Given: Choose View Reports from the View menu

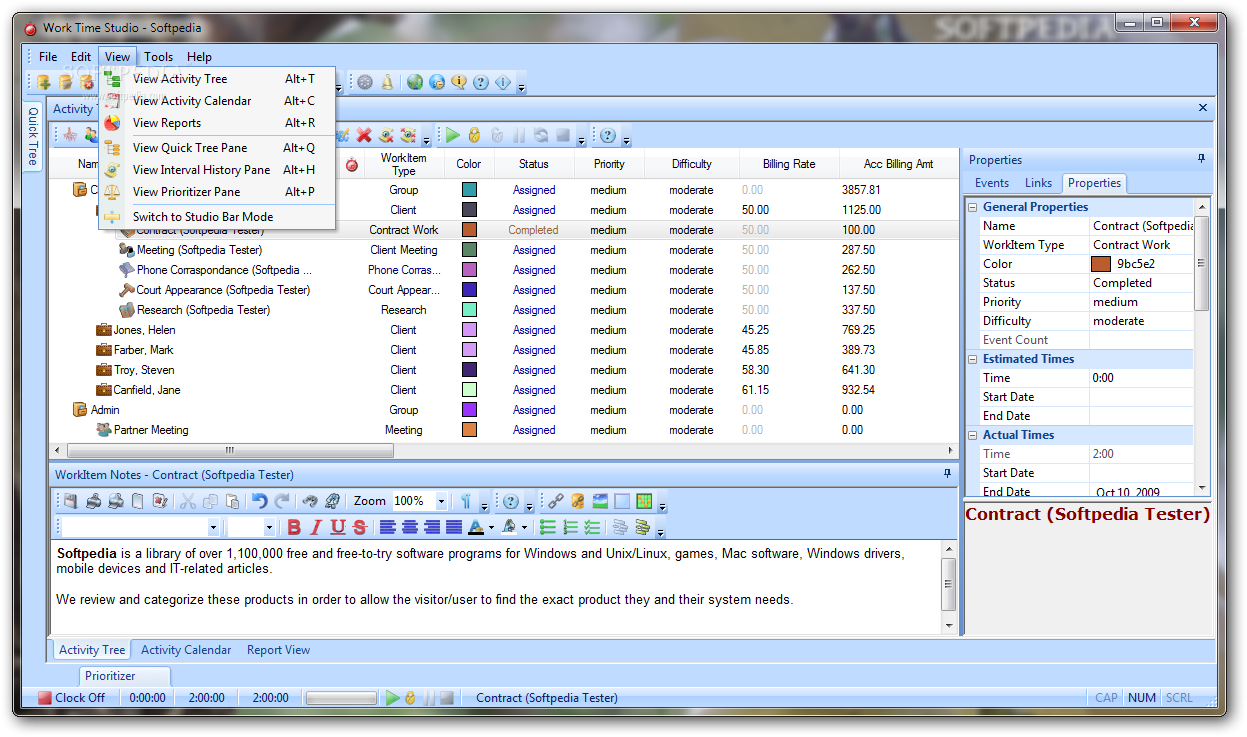Looking at the screenshot, I should tap(217, 123).
